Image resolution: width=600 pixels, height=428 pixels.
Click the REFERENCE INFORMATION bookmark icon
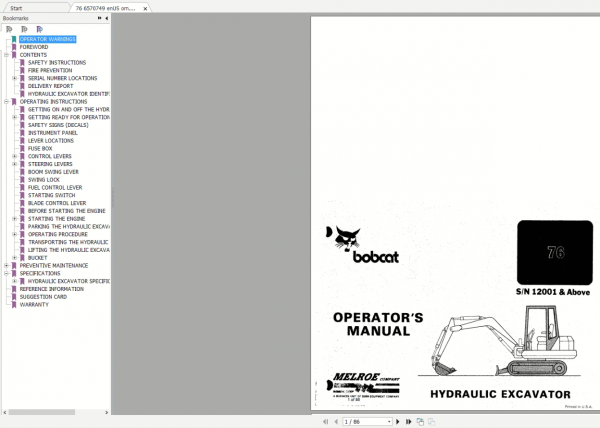click(14, 289)
